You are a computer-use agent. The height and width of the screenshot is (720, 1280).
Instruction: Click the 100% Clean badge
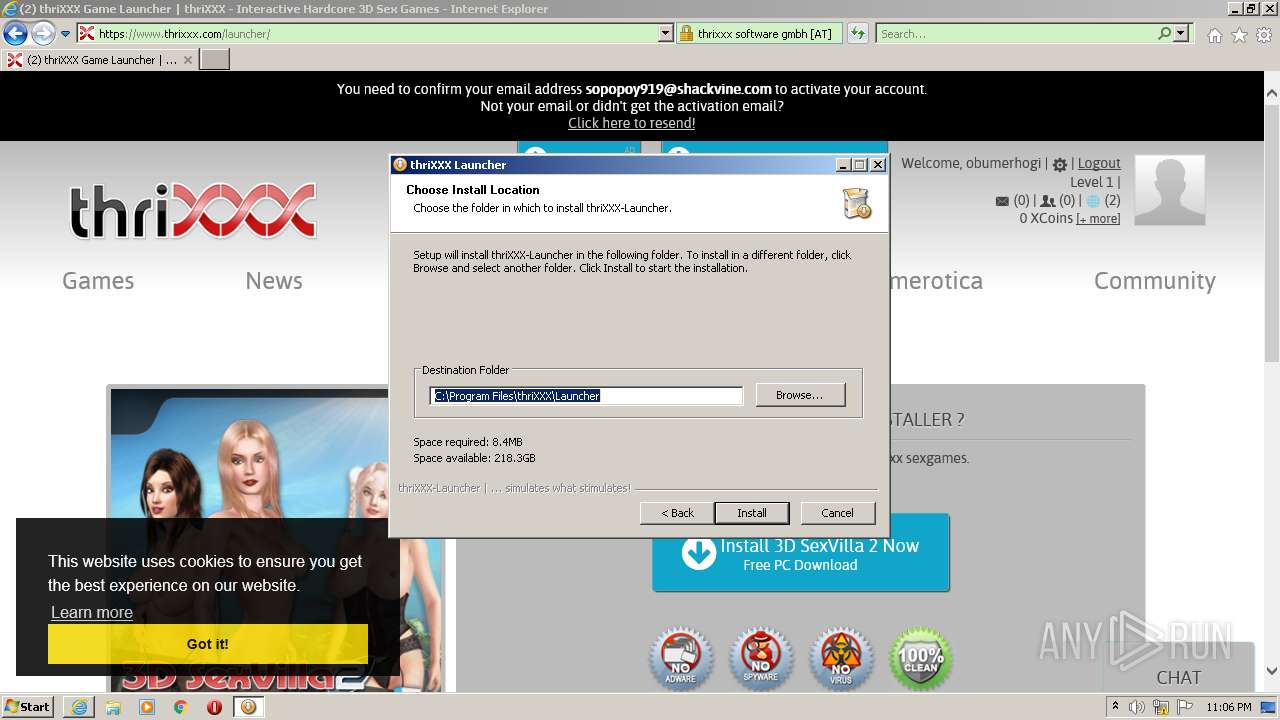(x=921, y=659)
